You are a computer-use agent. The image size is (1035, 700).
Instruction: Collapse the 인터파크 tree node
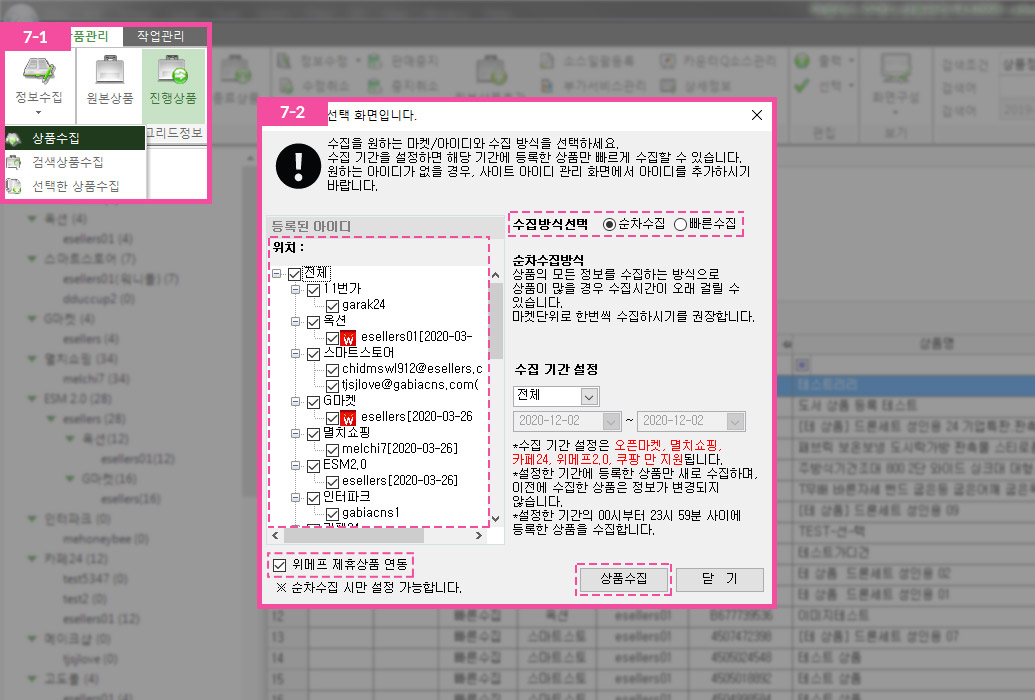tap(296, 497)
